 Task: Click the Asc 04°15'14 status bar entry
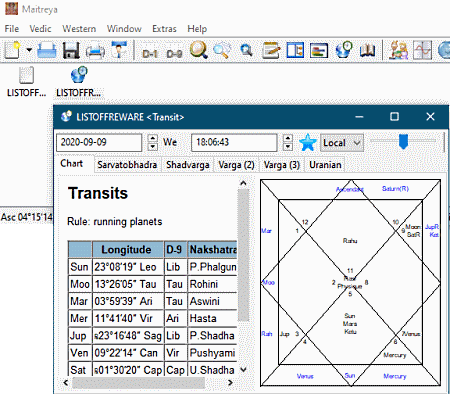point(27,217)
